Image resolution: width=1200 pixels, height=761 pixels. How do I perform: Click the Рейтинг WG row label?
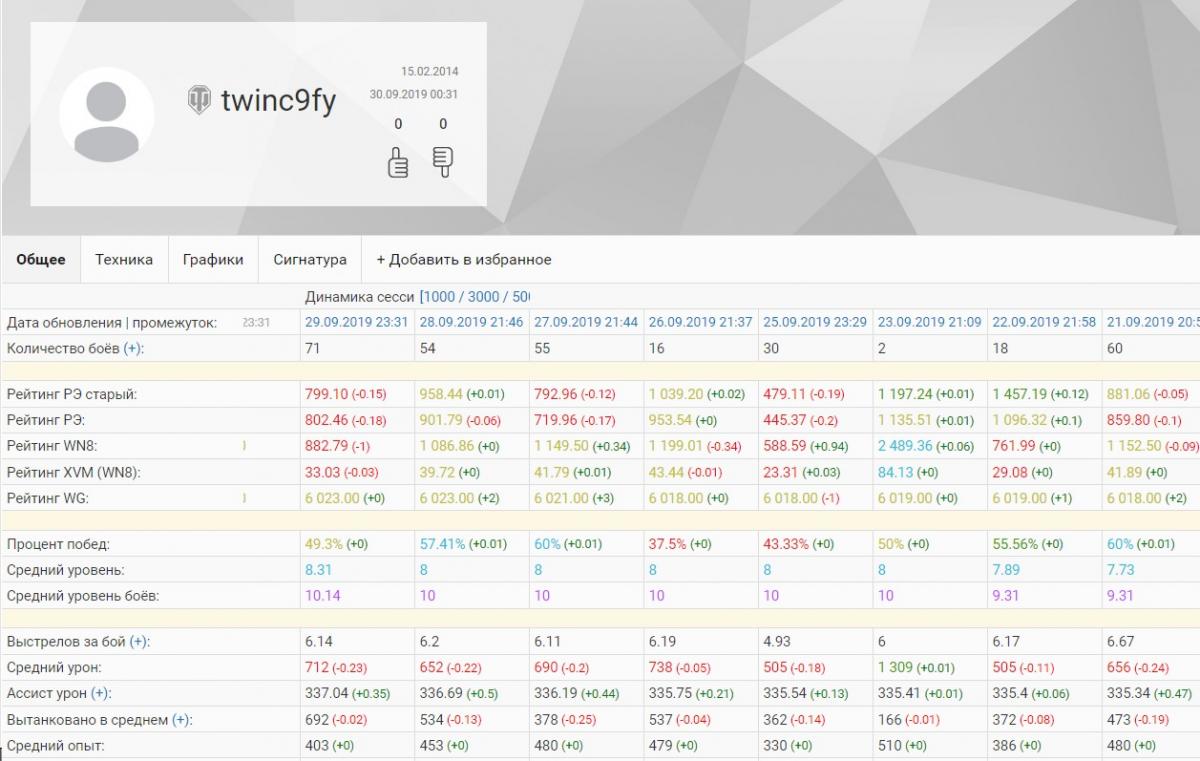tap(48, 498)
